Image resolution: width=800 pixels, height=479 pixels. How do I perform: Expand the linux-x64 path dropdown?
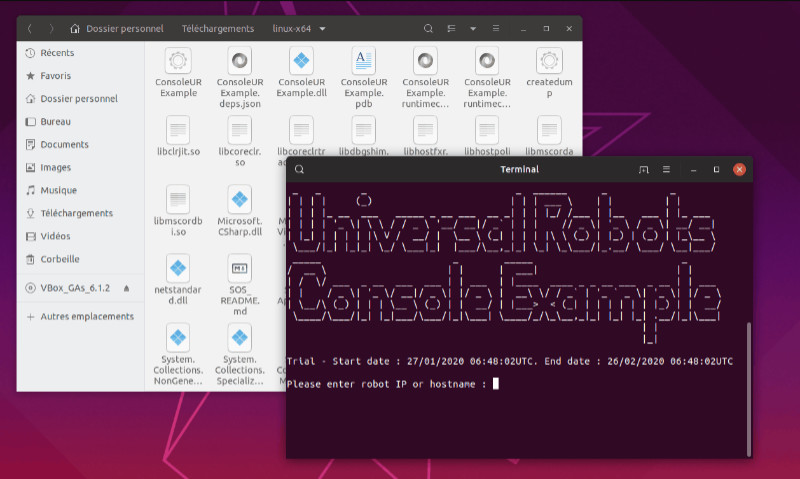(x=322, y=29)
